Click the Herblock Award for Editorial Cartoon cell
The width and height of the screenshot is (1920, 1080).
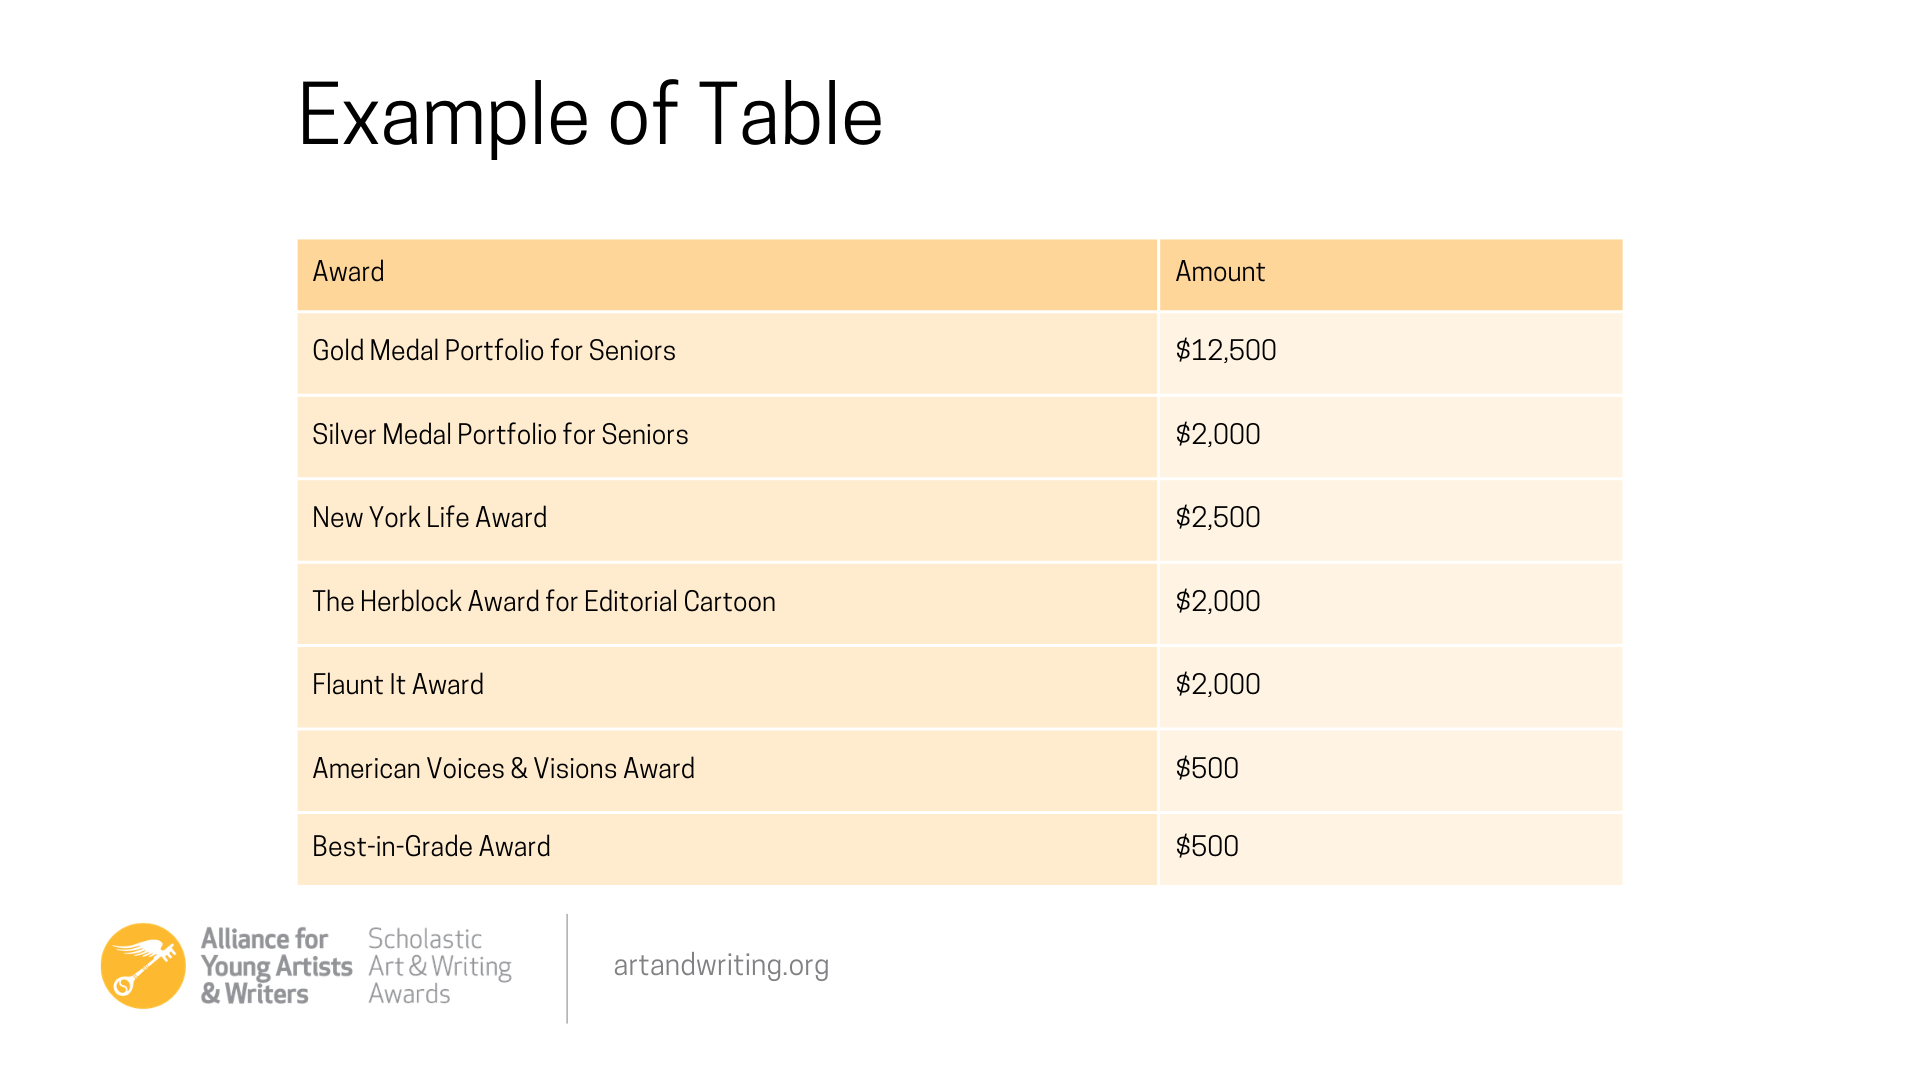[544, 602]
